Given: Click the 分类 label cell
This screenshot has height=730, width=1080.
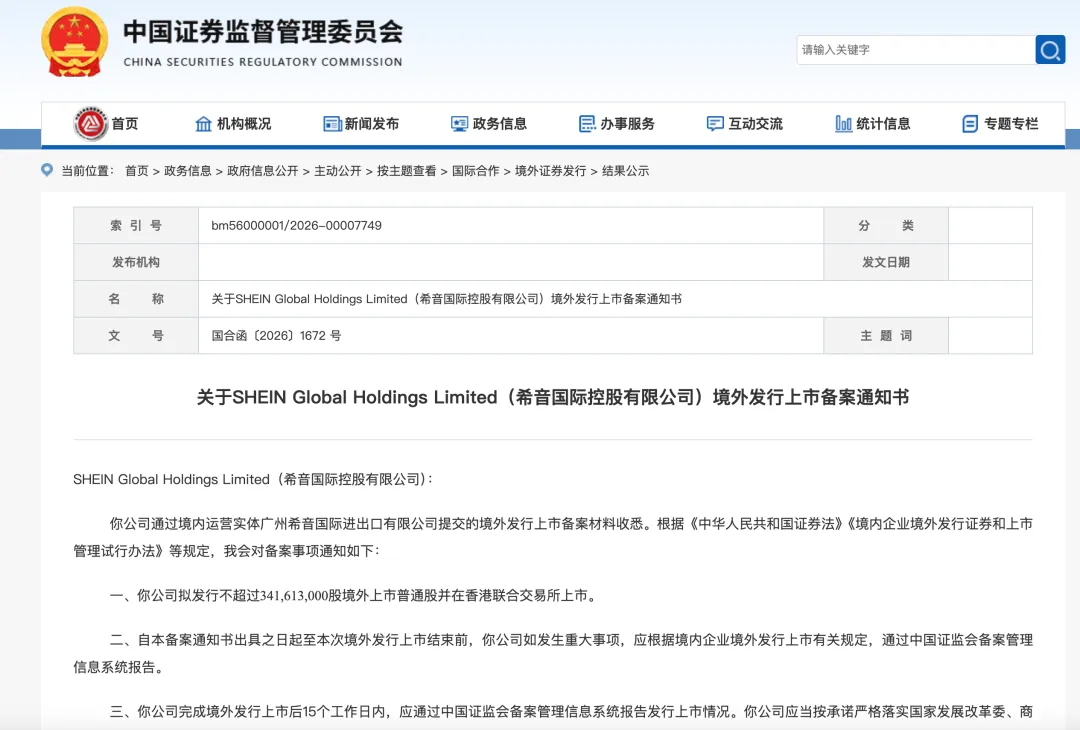Looking at the screenshot, I should (x=886, y=225).
